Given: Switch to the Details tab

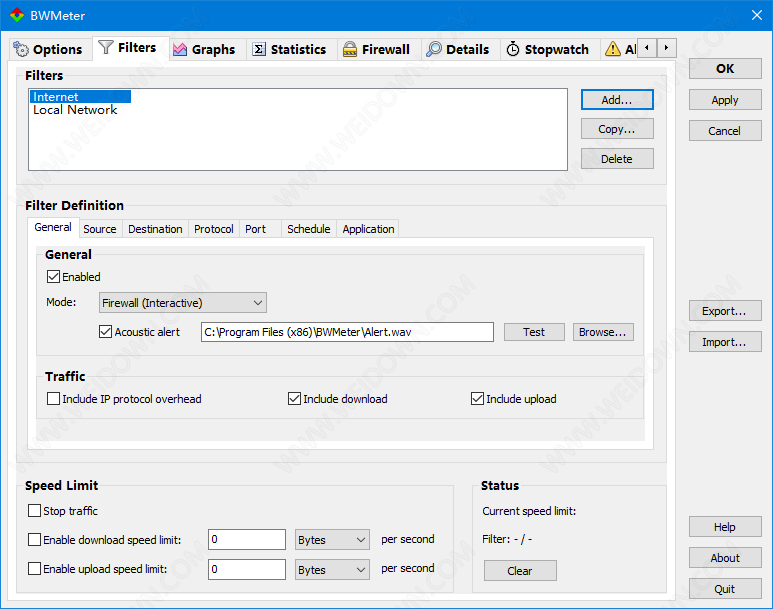Looking at the screenshot, I should (x=460, y=49).
